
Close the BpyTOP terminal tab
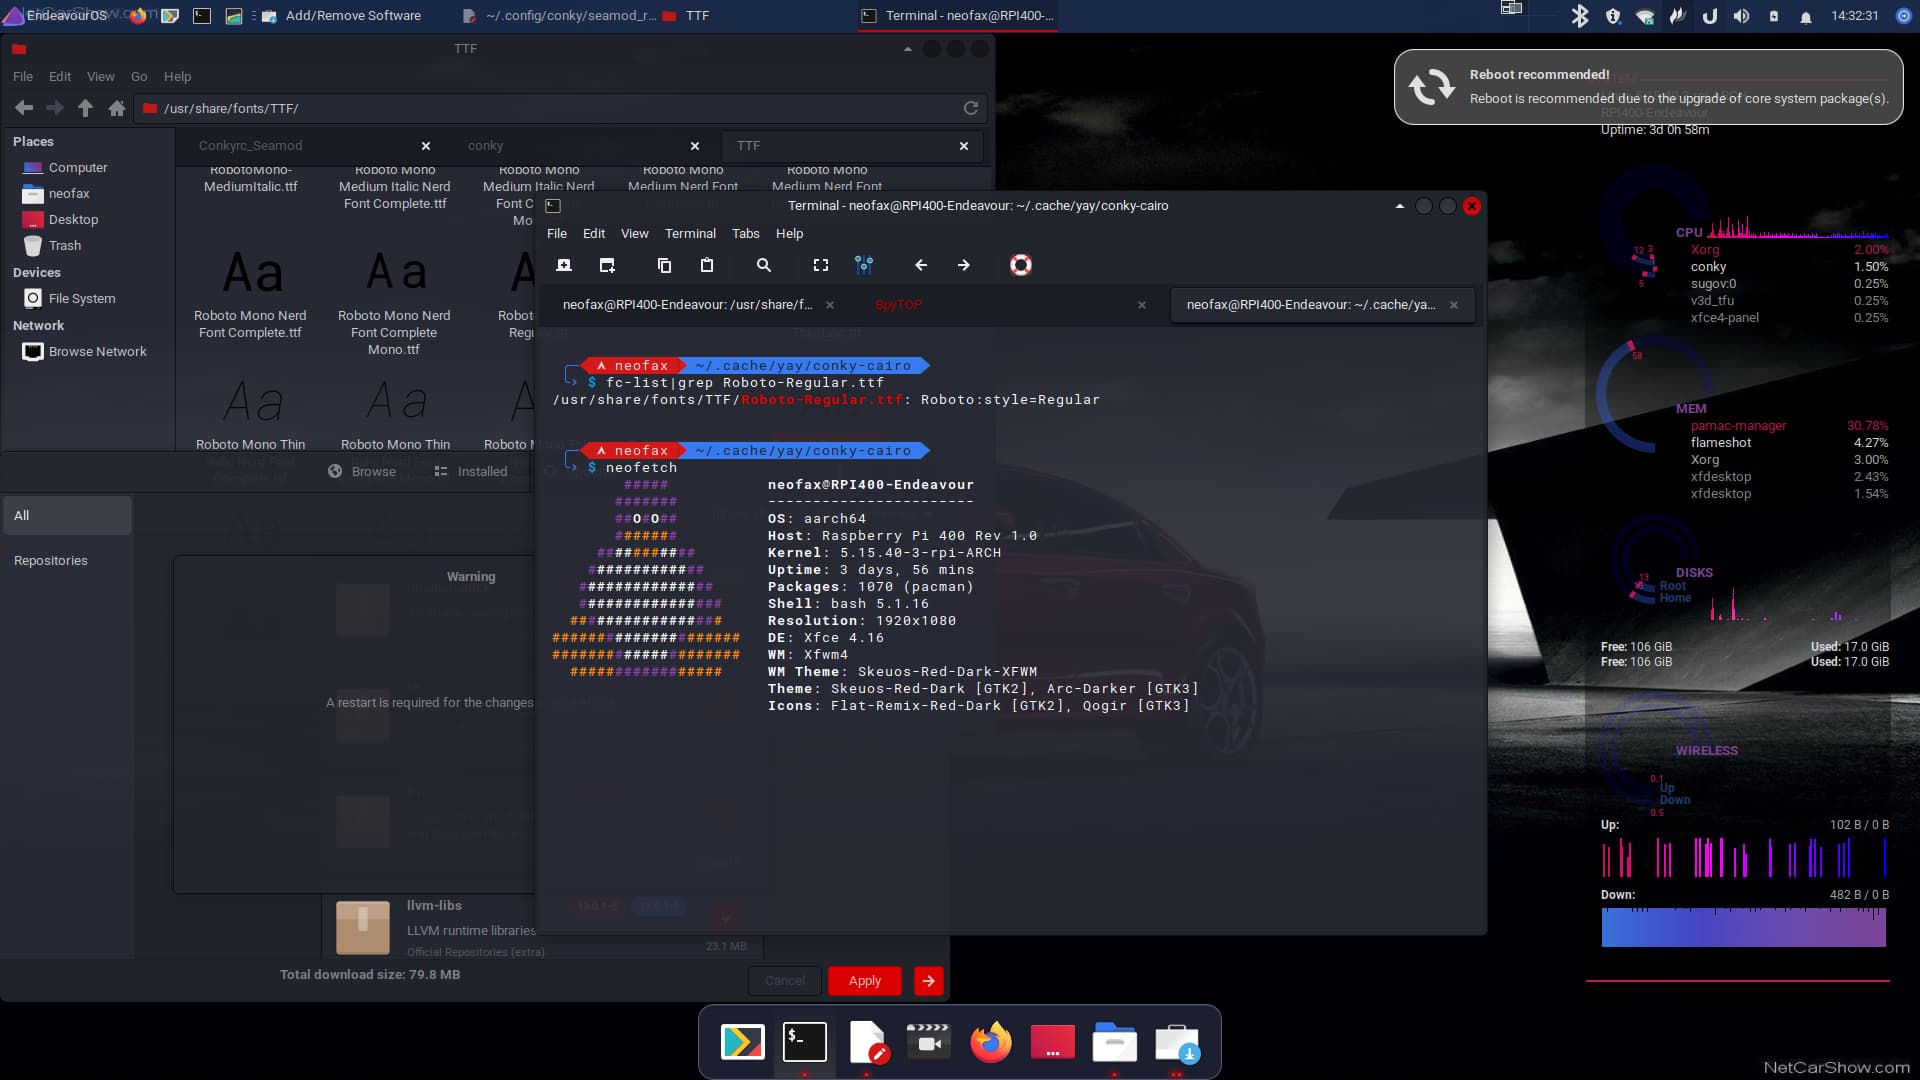(1142, 305)
